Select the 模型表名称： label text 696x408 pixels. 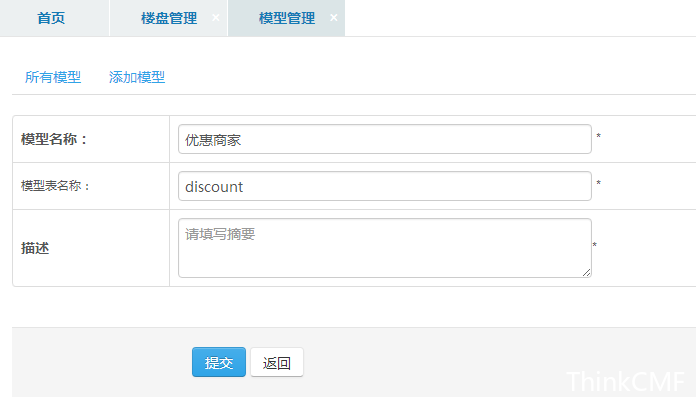56,186
